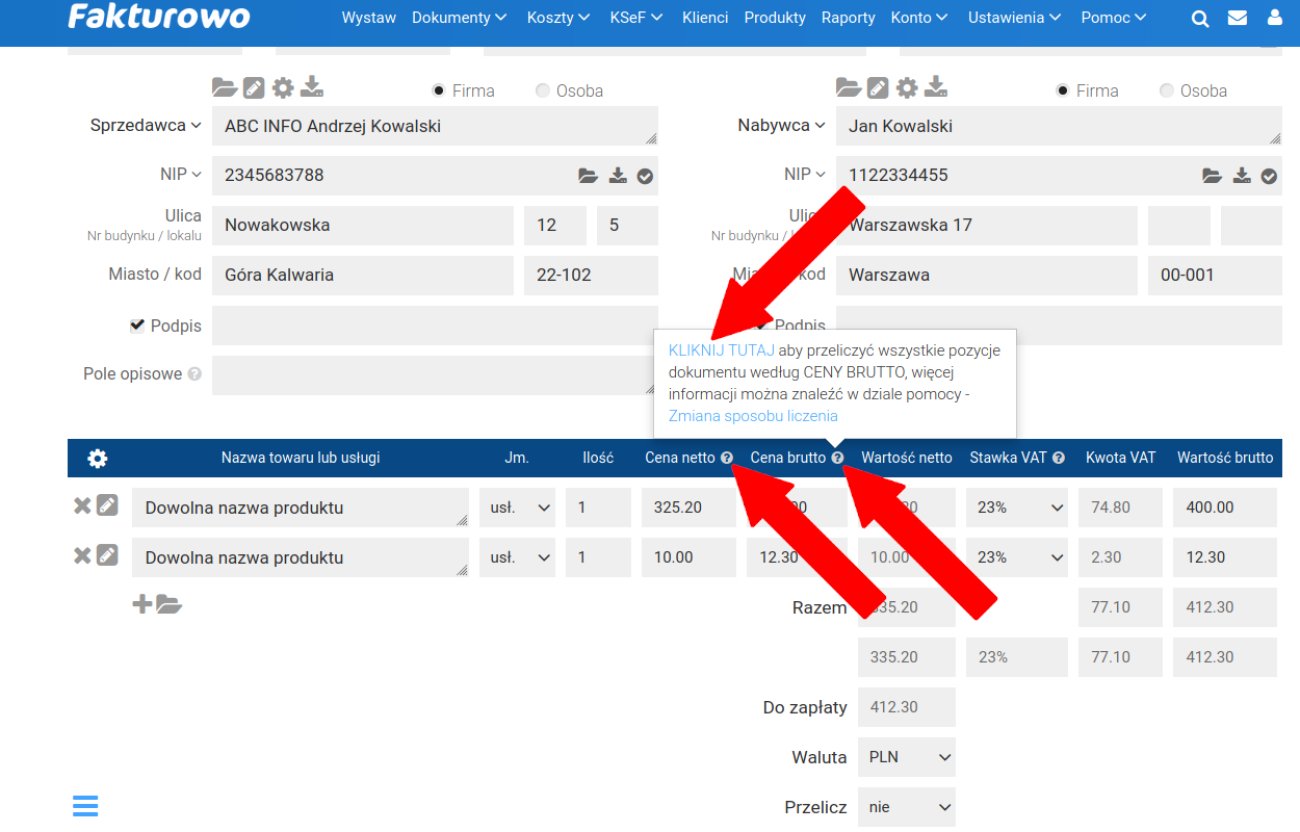Click the help icon next to Cena netto
The width and height of the screenshot is (1300, 832).
(x=727, y=458)
